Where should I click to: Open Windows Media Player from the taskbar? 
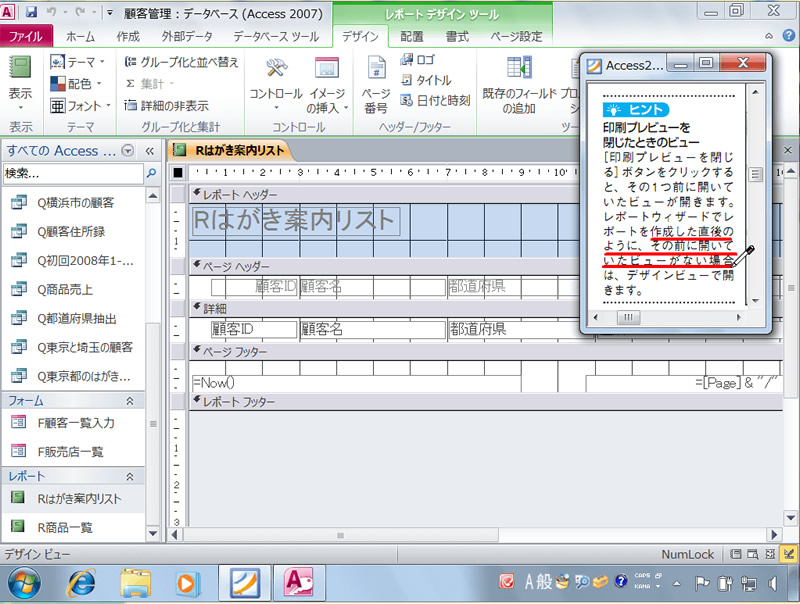186,583
